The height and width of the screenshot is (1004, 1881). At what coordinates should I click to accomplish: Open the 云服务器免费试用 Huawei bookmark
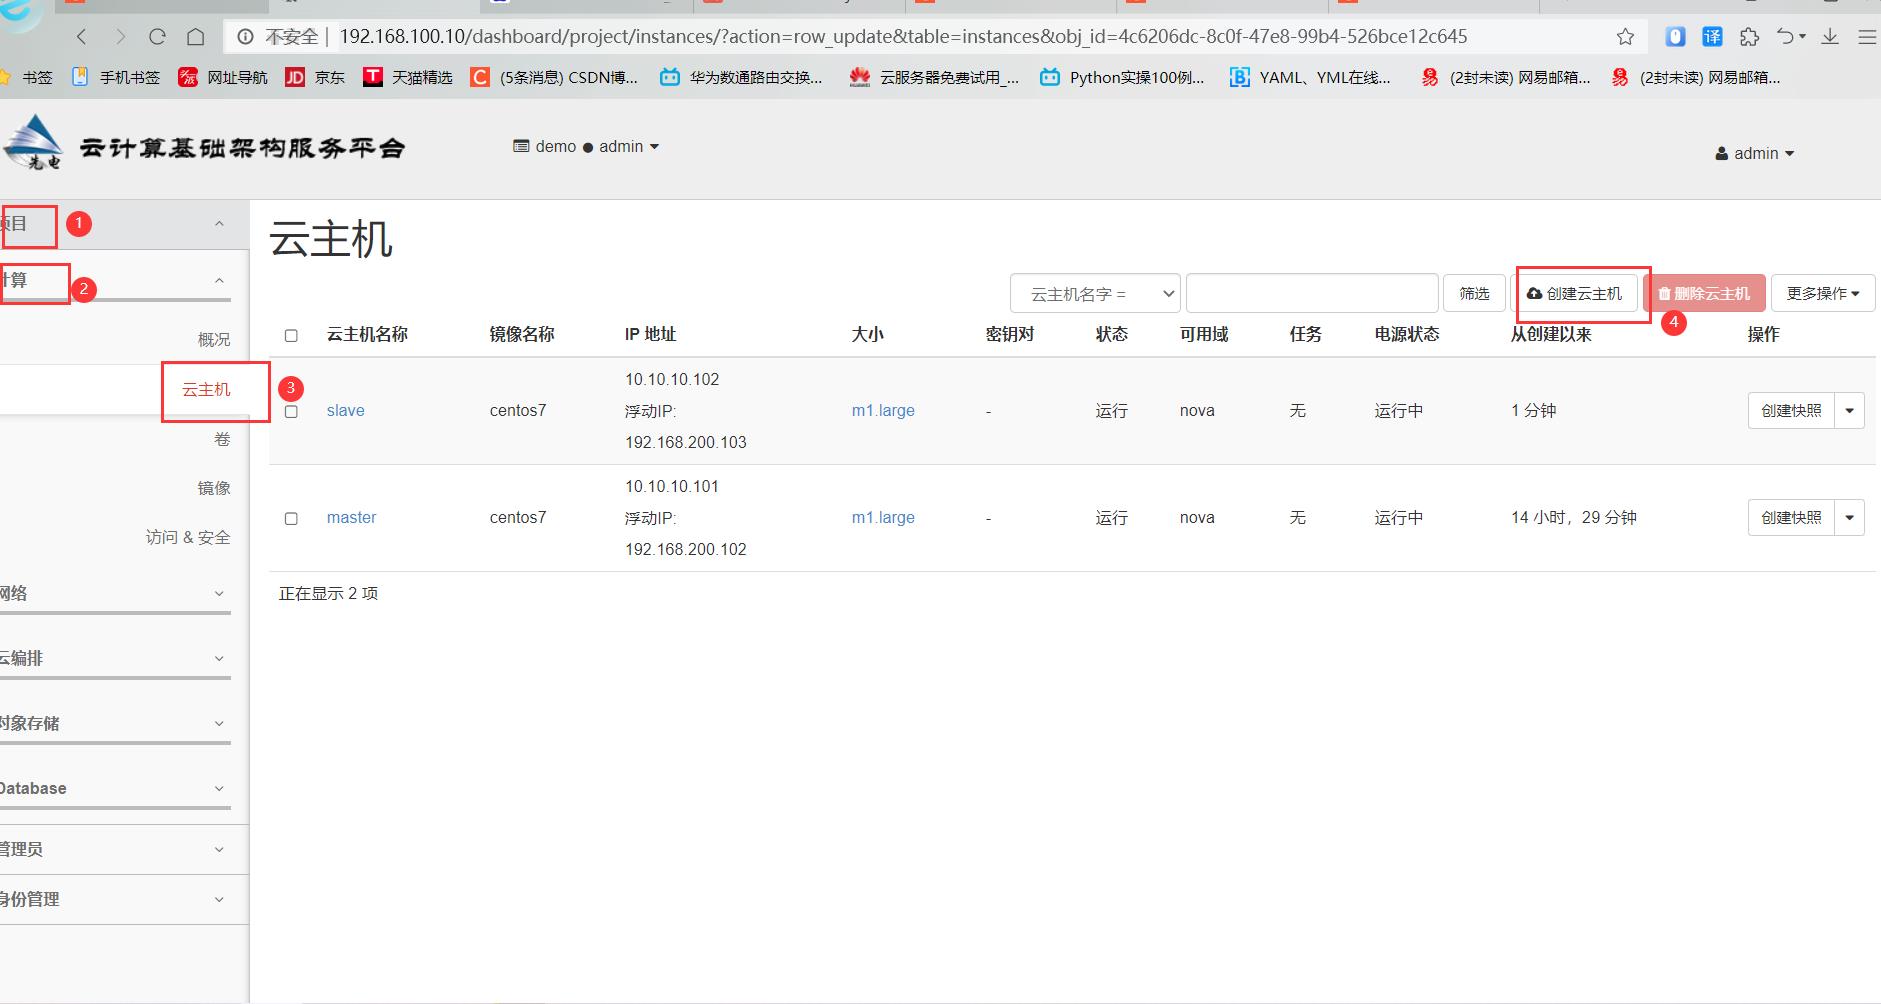point(934,77)
